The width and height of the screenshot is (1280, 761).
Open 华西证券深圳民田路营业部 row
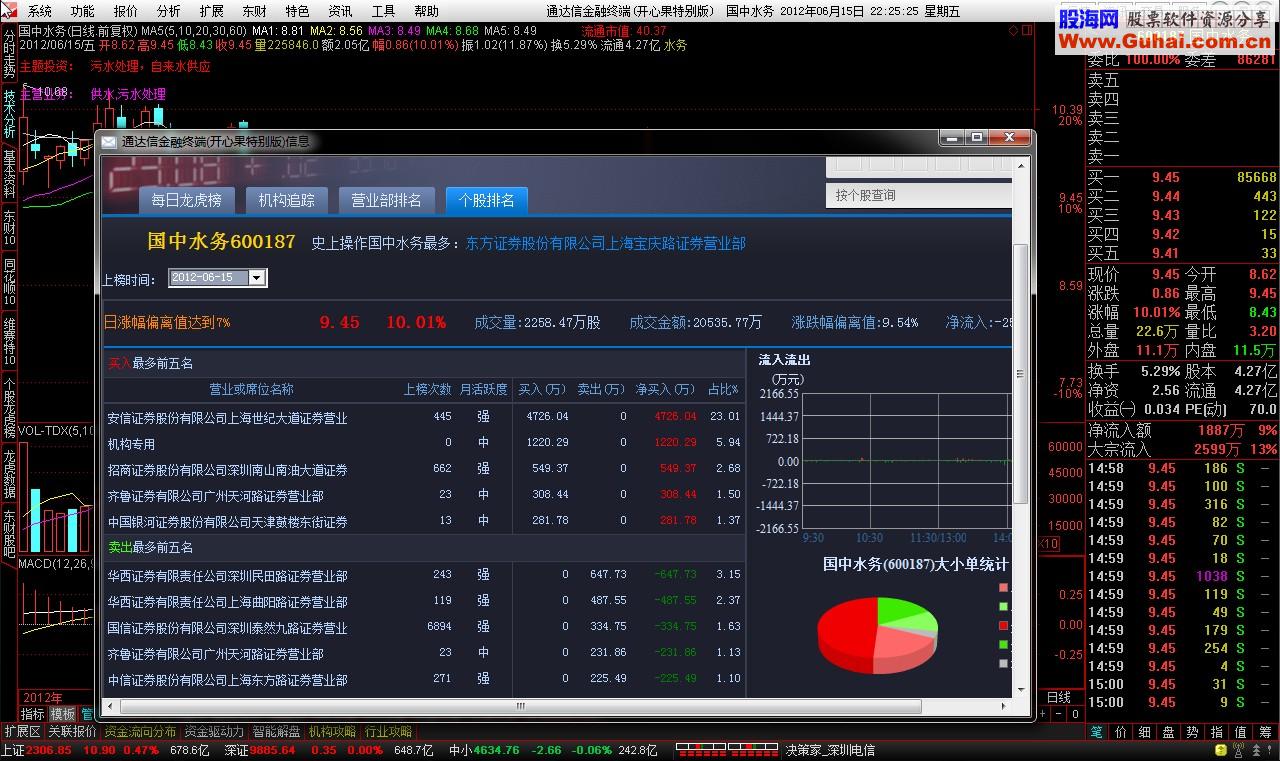424,575
